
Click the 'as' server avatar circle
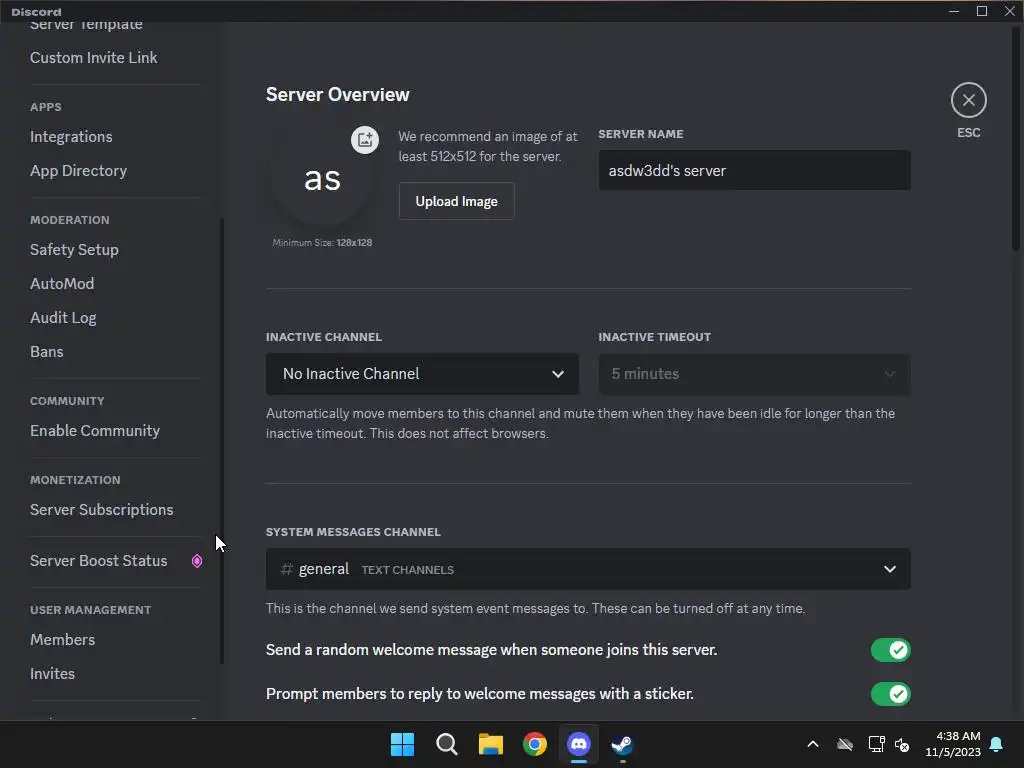(x=322, y=178)
